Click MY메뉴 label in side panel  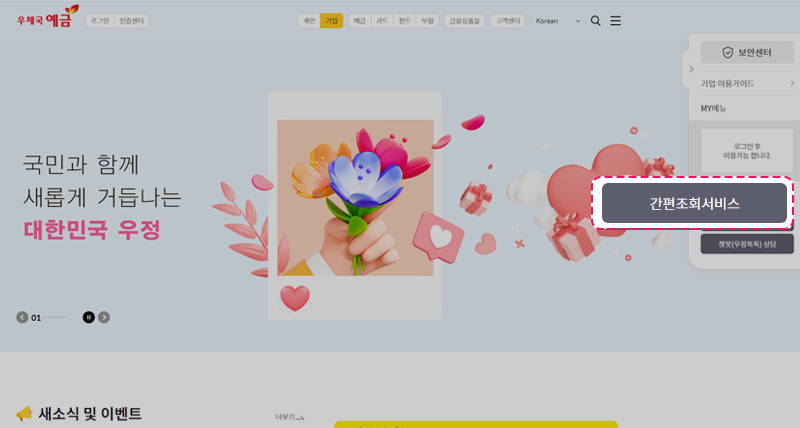coord(713,109)
